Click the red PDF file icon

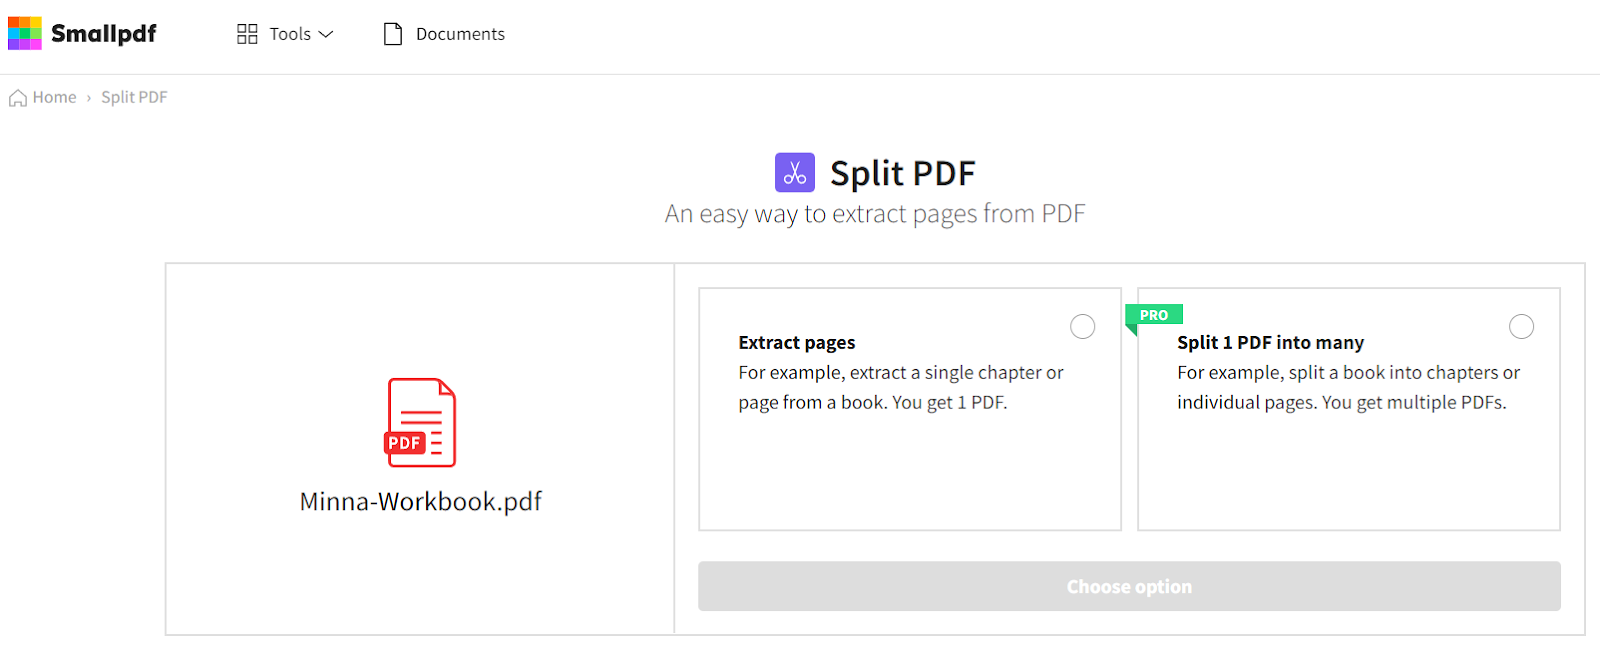point(420,422)
